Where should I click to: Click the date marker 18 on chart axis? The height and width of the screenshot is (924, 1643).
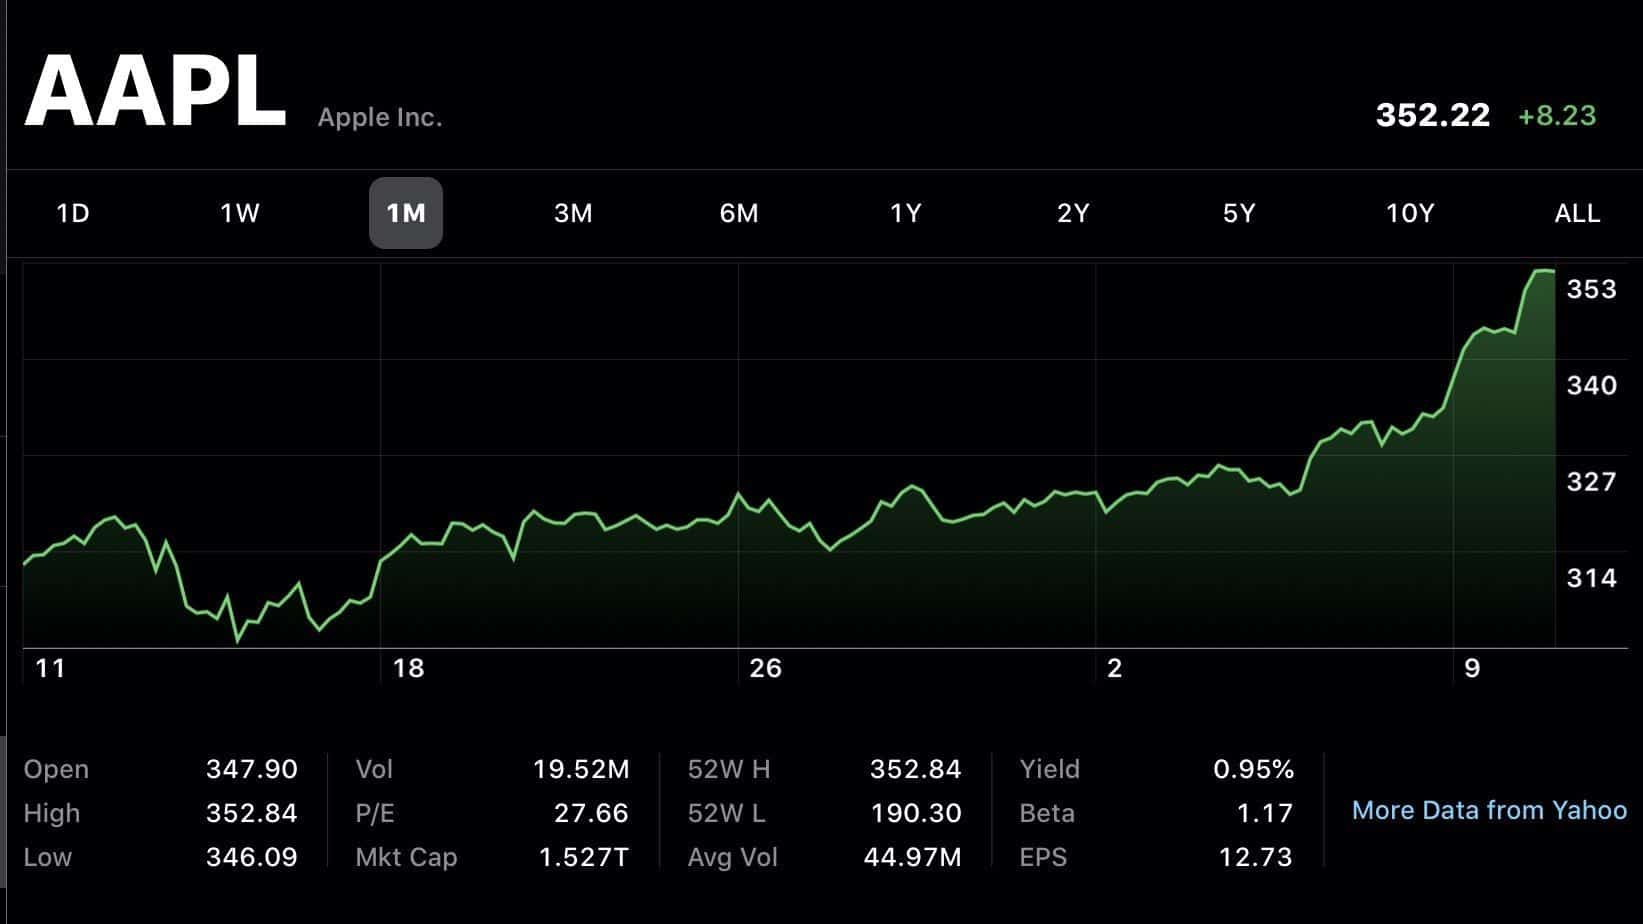point(408,668)
